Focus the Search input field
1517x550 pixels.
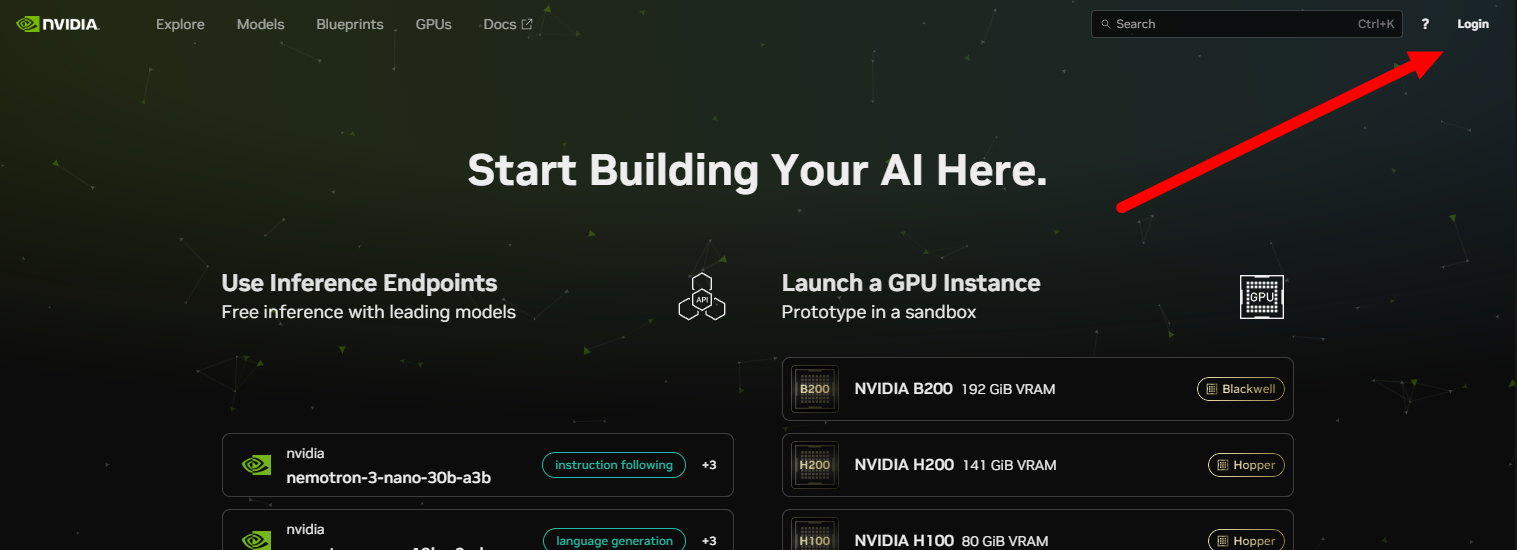(1230, 24)
